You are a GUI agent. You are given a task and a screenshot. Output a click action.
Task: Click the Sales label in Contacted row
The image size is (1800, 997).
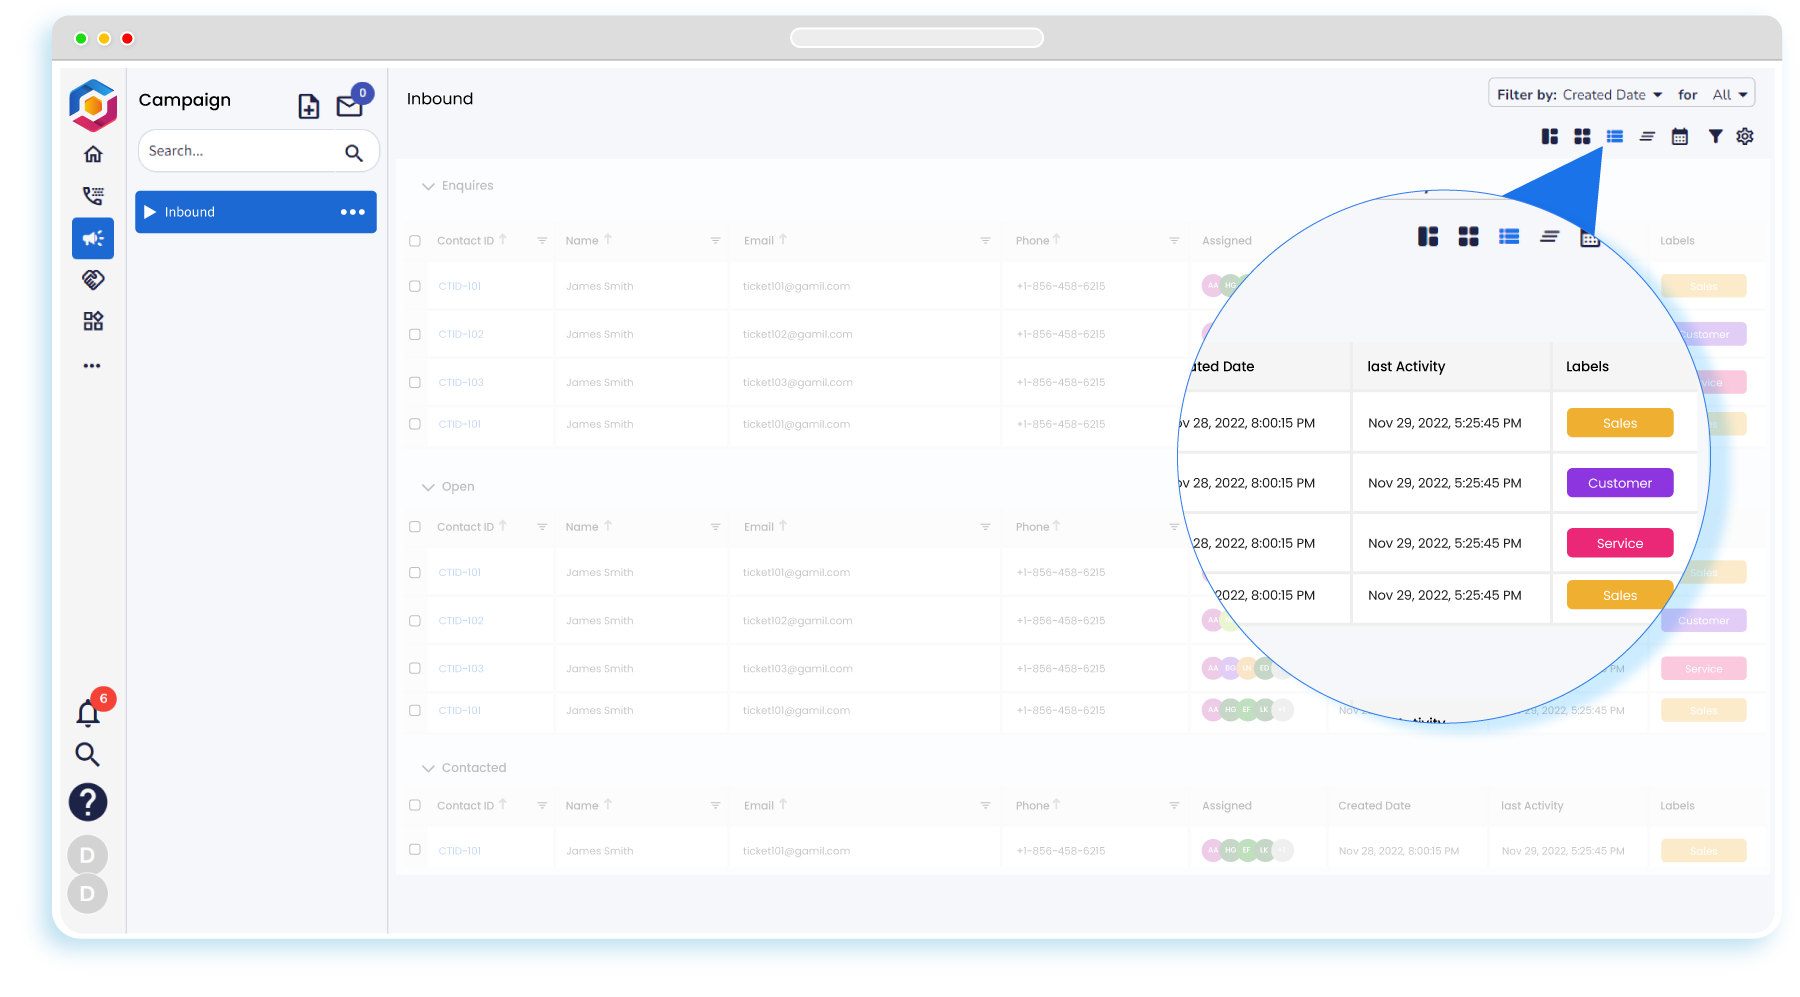pos(1703,851)
